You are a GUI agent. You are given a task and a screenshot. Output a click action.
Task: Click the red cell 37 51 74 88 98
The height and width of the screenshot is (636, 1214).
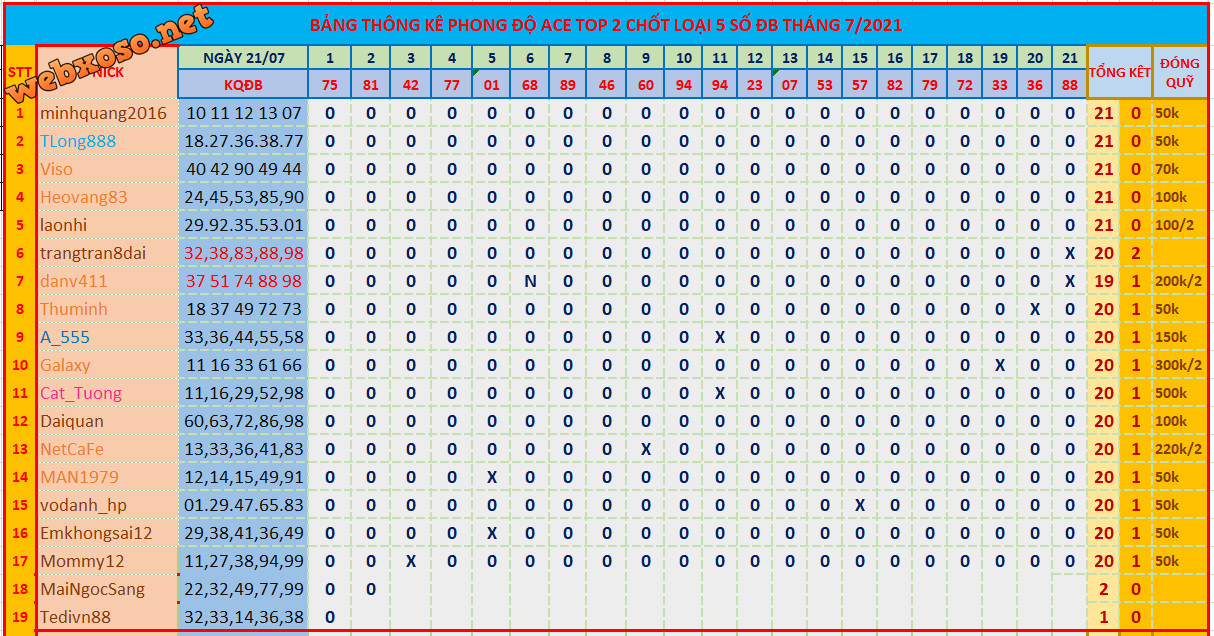(243, 281)
